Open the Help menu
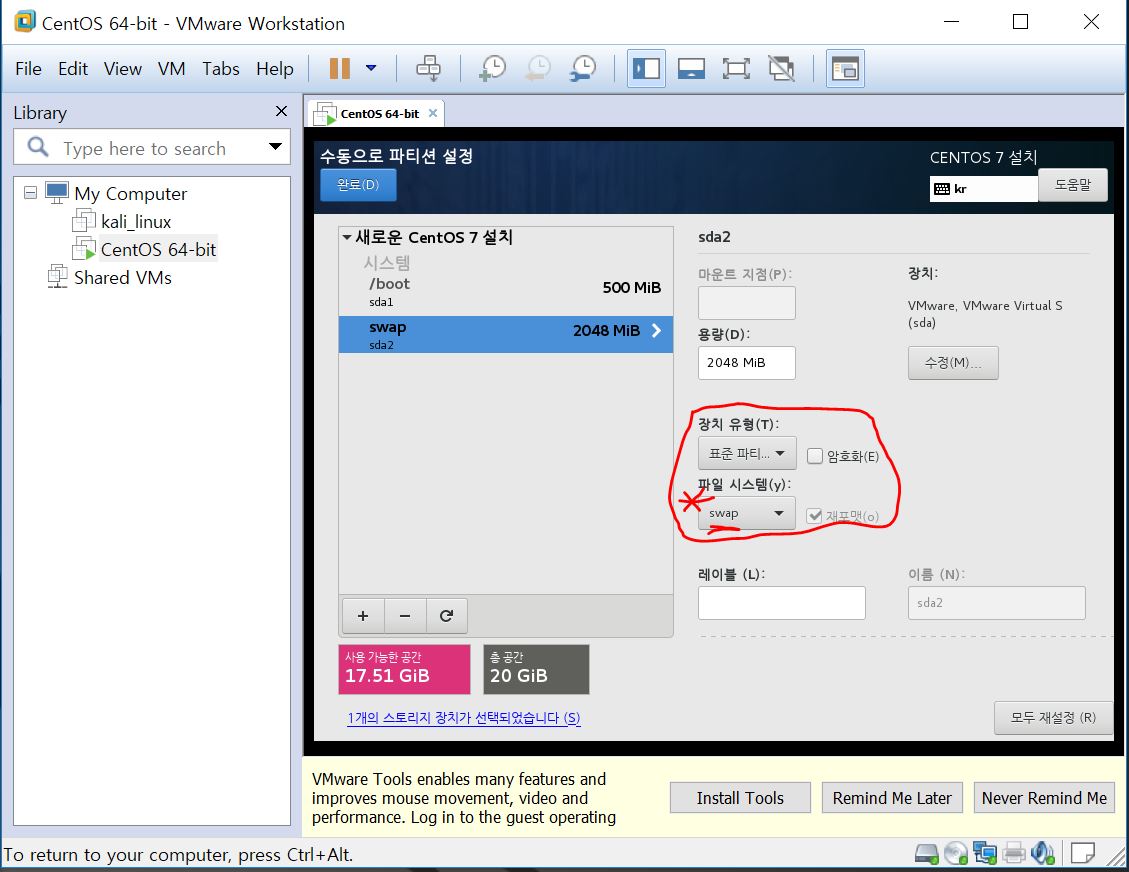The width and height of the screenshot is (1129, 872). (x=274, y=68)
